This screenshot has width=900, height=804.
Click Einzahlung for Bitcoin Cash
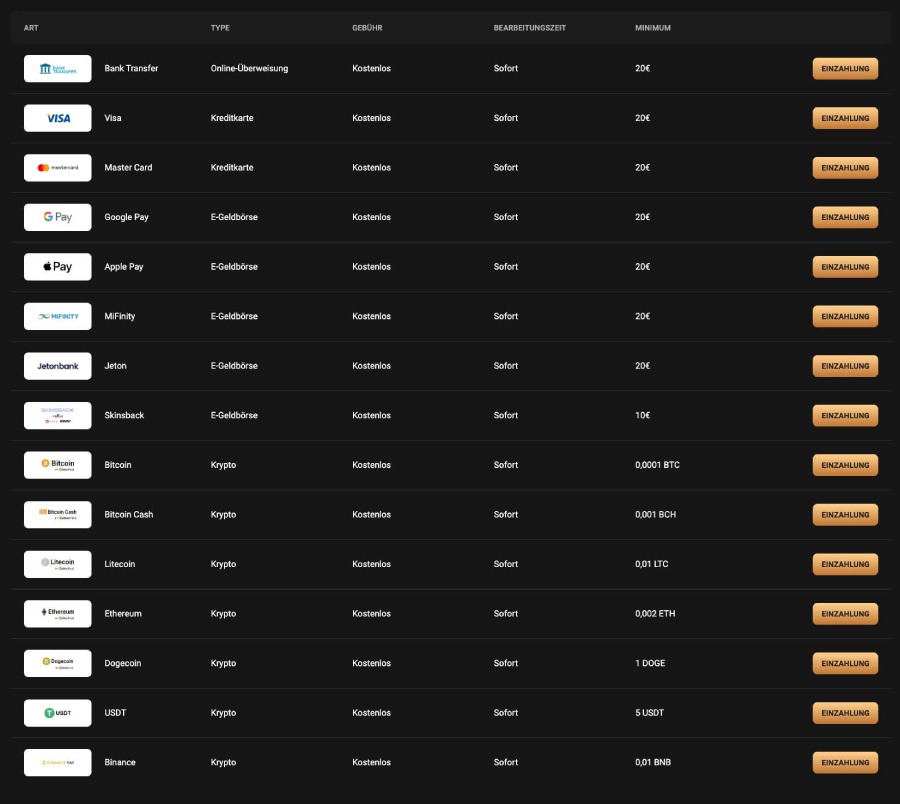pos(845,514)
